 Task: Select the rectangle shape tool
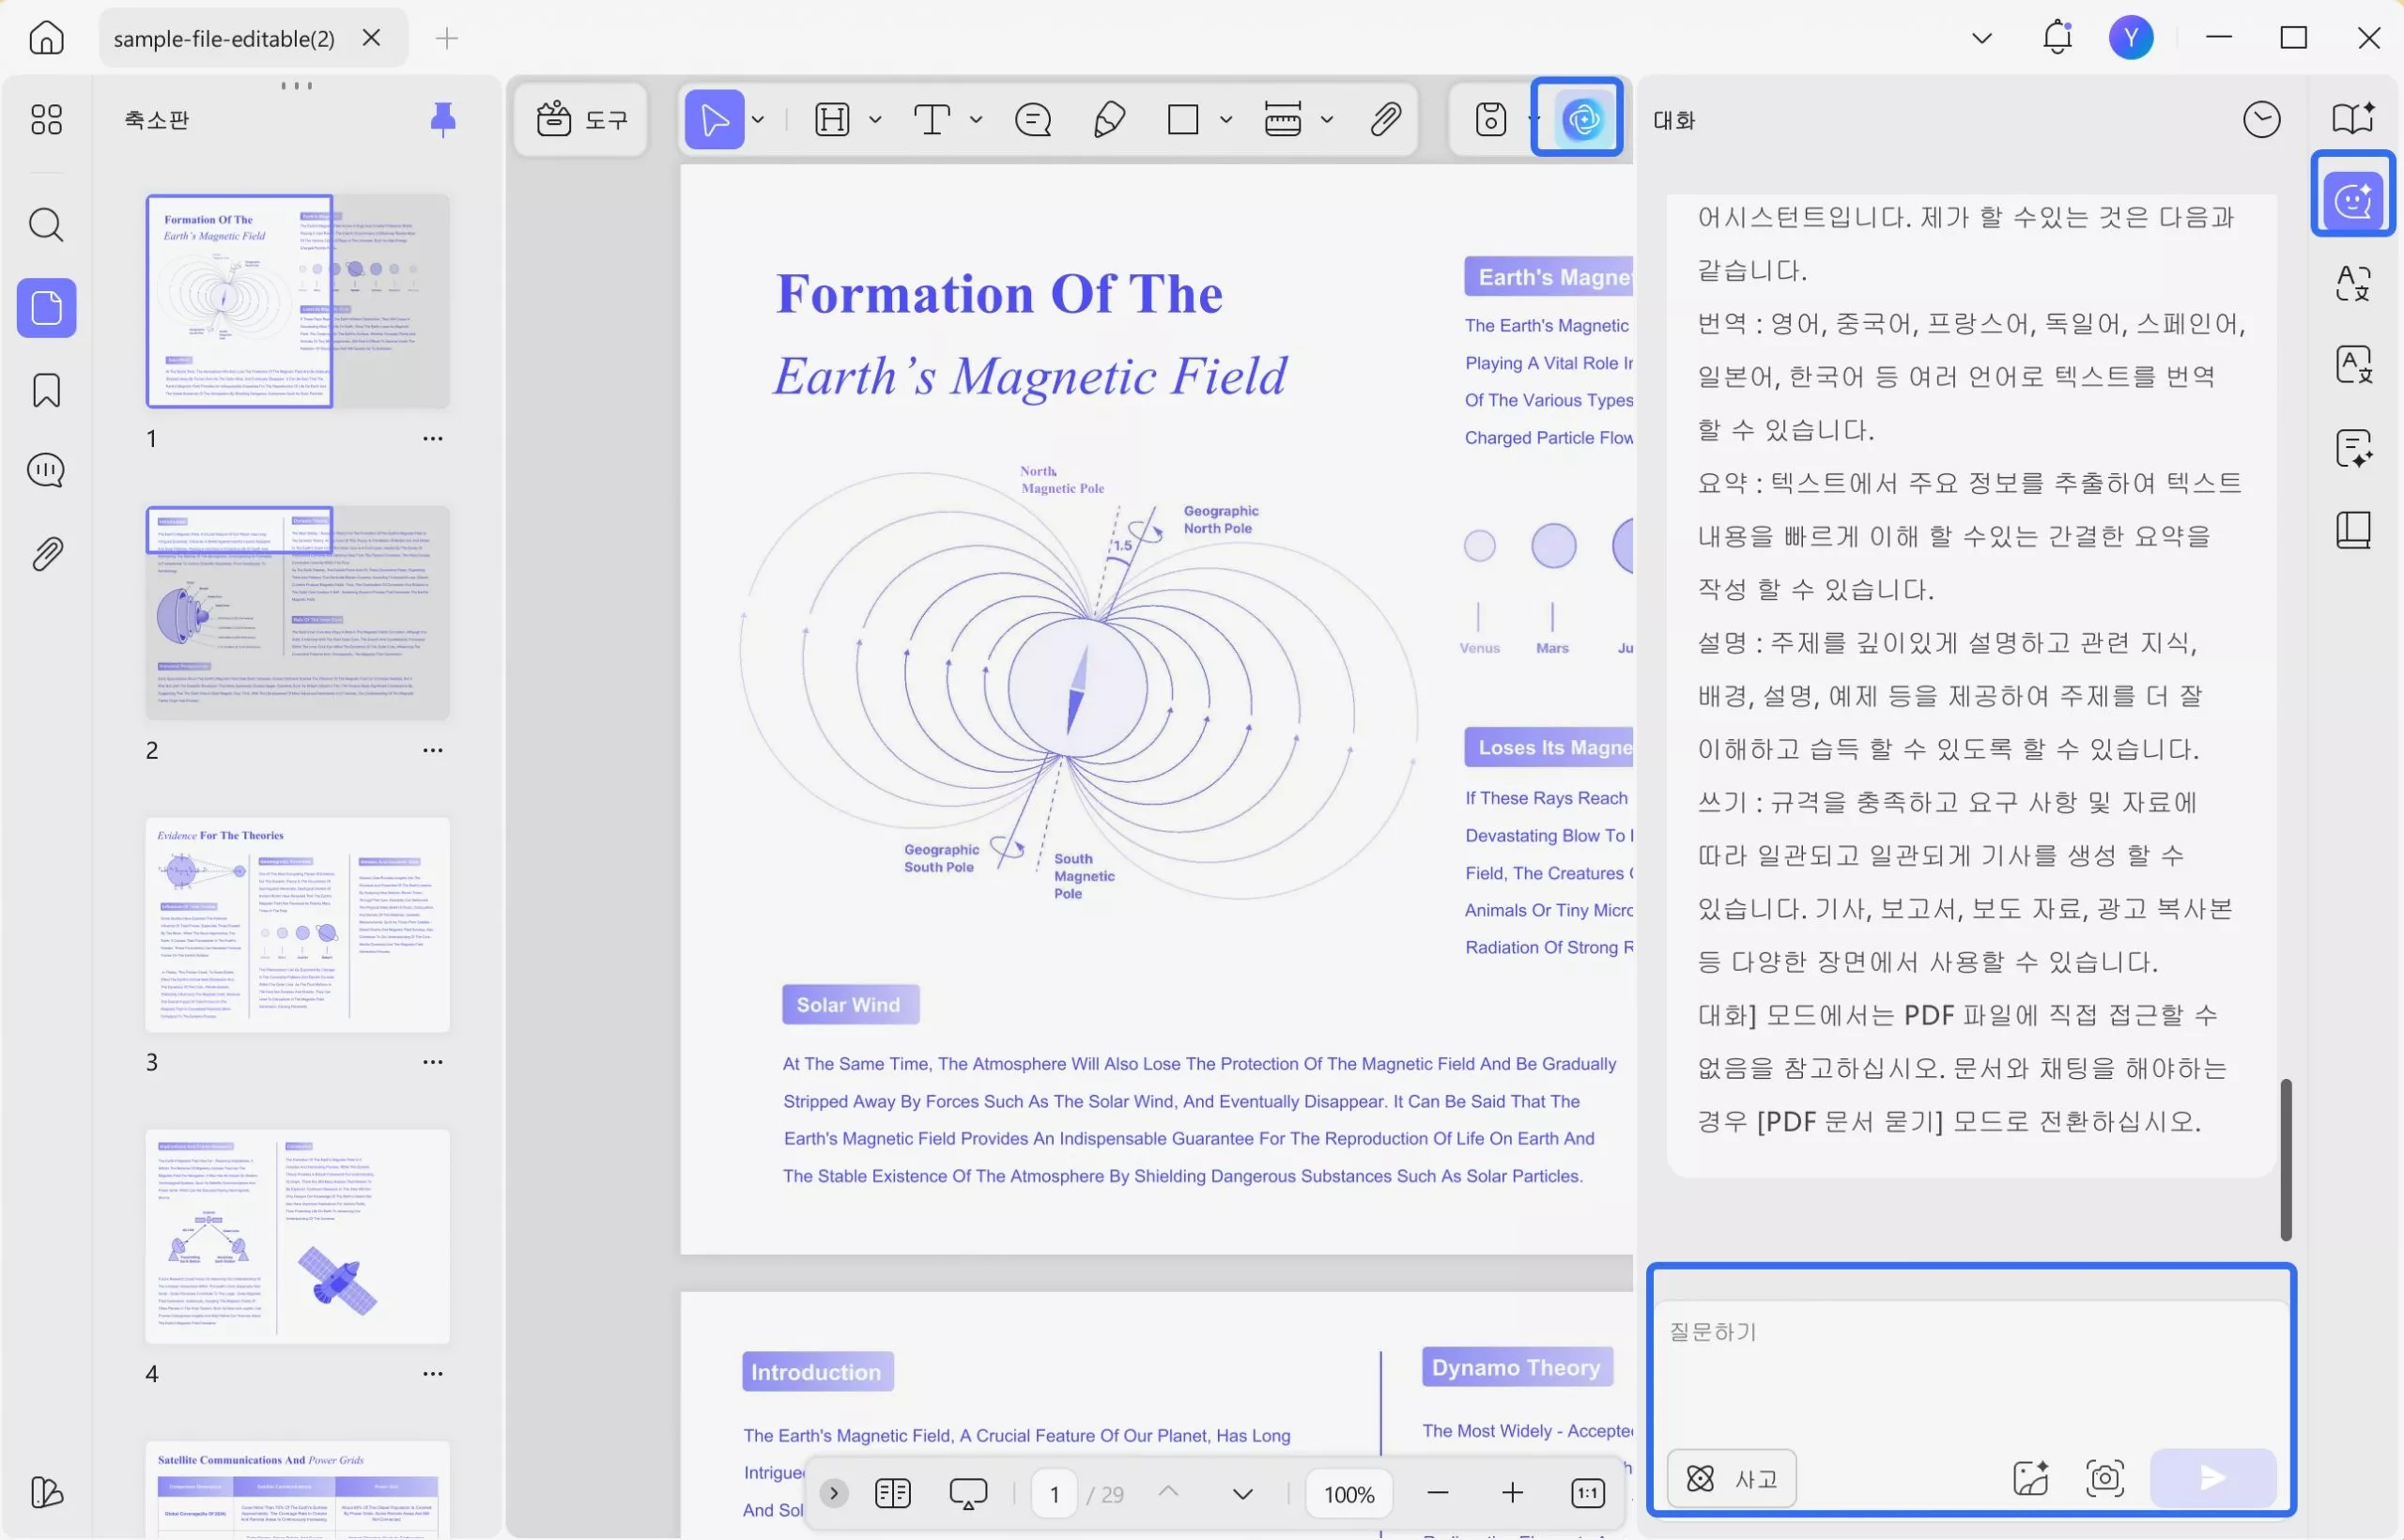point(1183,120)
